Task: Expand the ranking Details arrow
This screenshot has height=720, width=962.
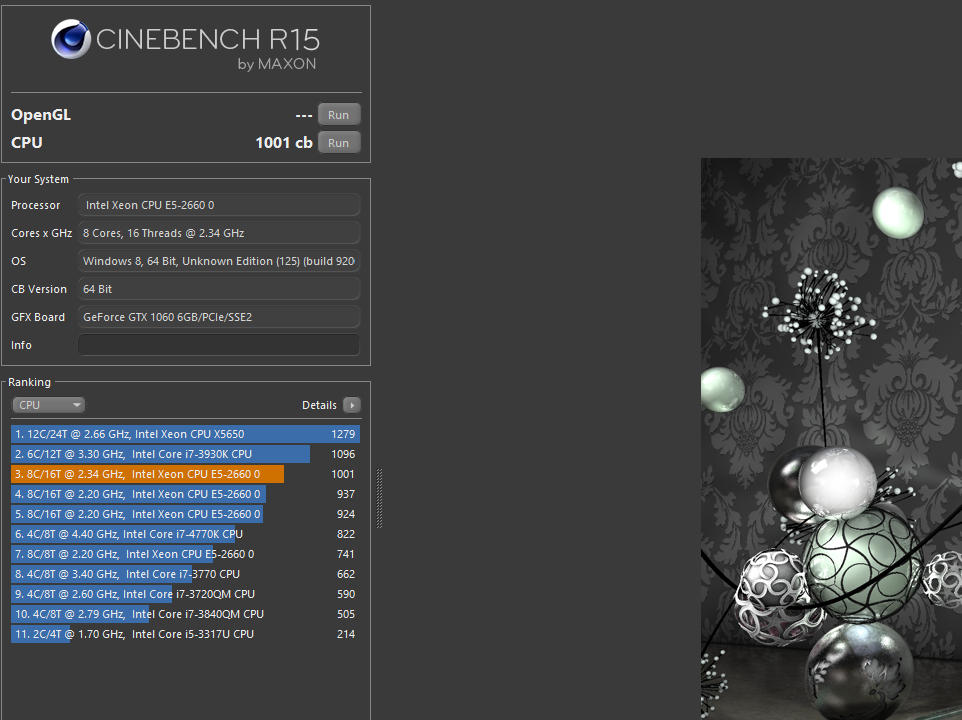Action: 352,405
